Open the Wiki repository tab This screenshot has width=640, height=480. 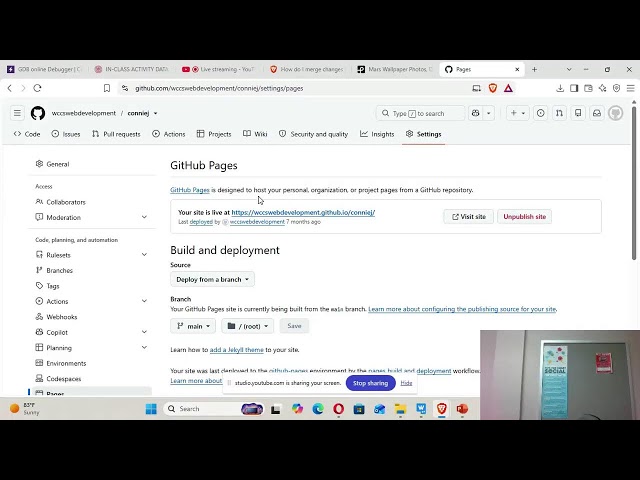[255, 134]
